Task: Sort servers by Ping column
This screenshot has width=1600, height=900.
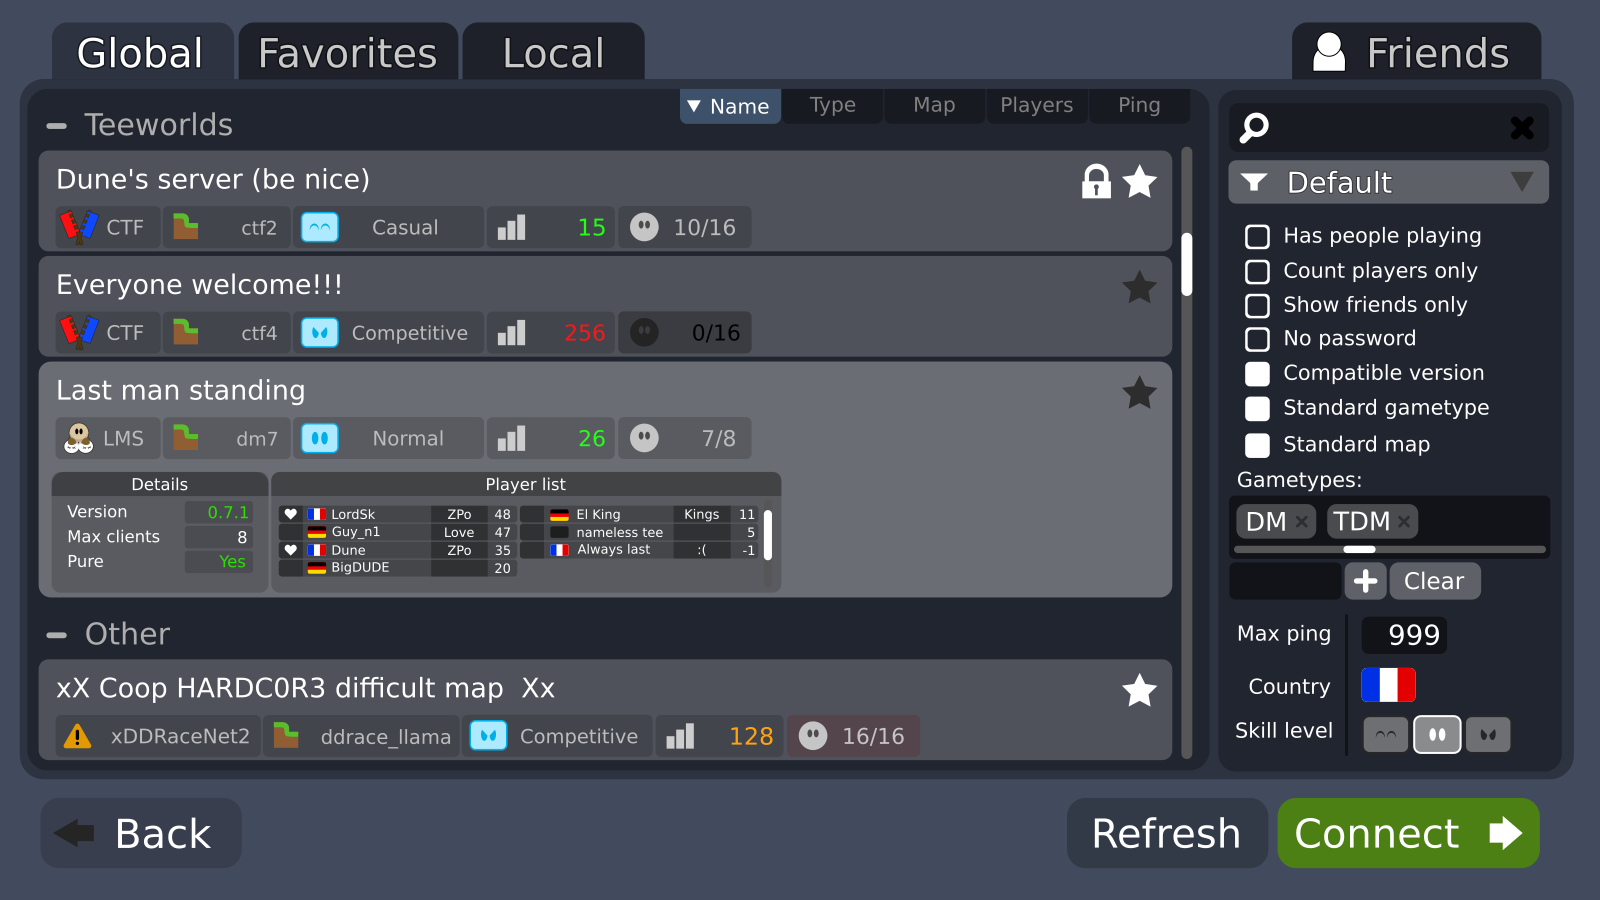Action: click(x=1139, y=106)
